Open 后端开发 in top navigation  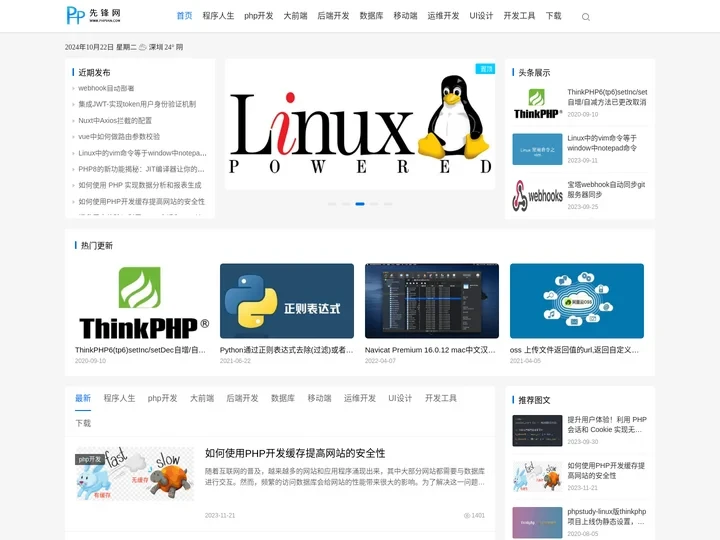click(333, 16)
